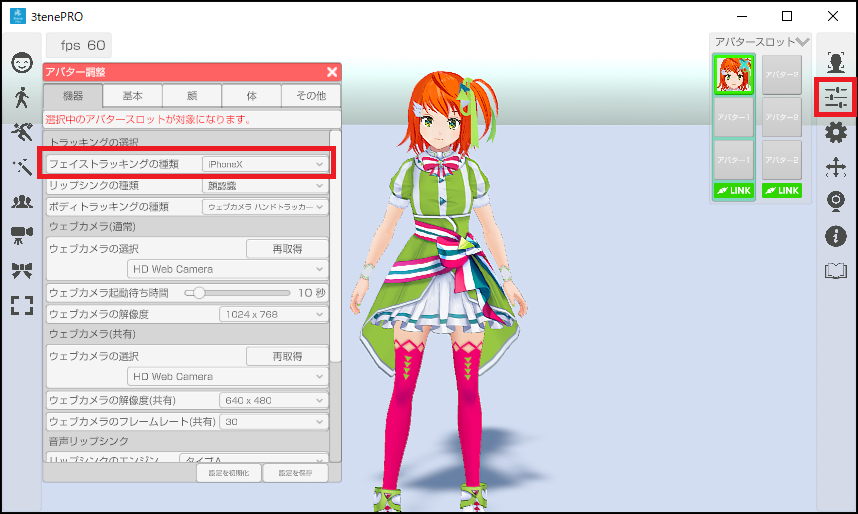Switch to the 基本 tab
The image size is (858, 514).
[x=132, y=96]
